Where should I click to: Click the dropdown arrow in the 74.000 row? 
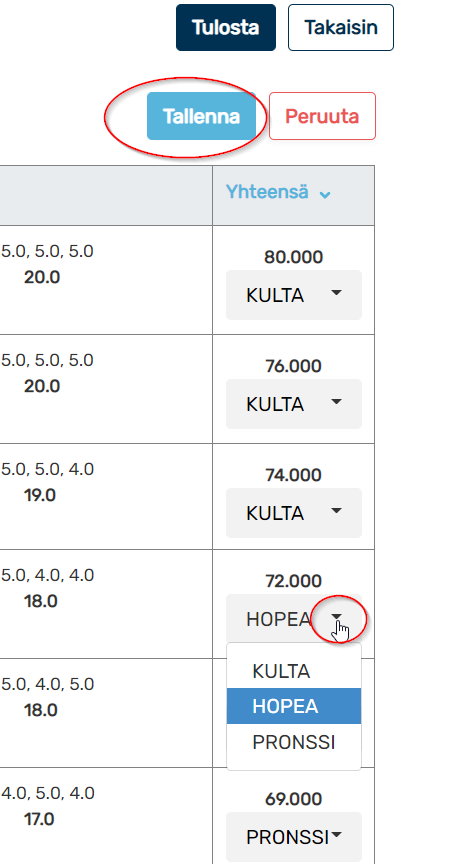point(336,511)
